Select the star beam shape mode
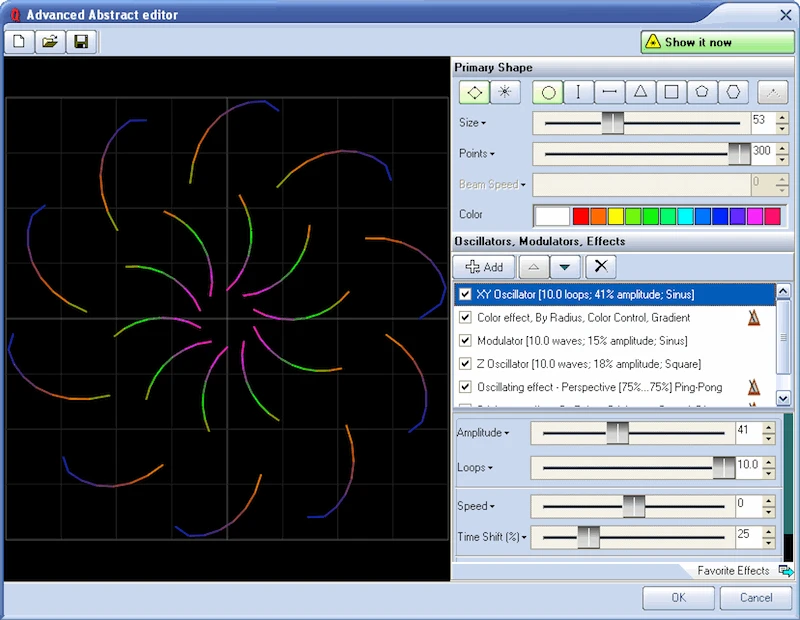The width and height of the screenshot is (800, 620). pos(505,92)
